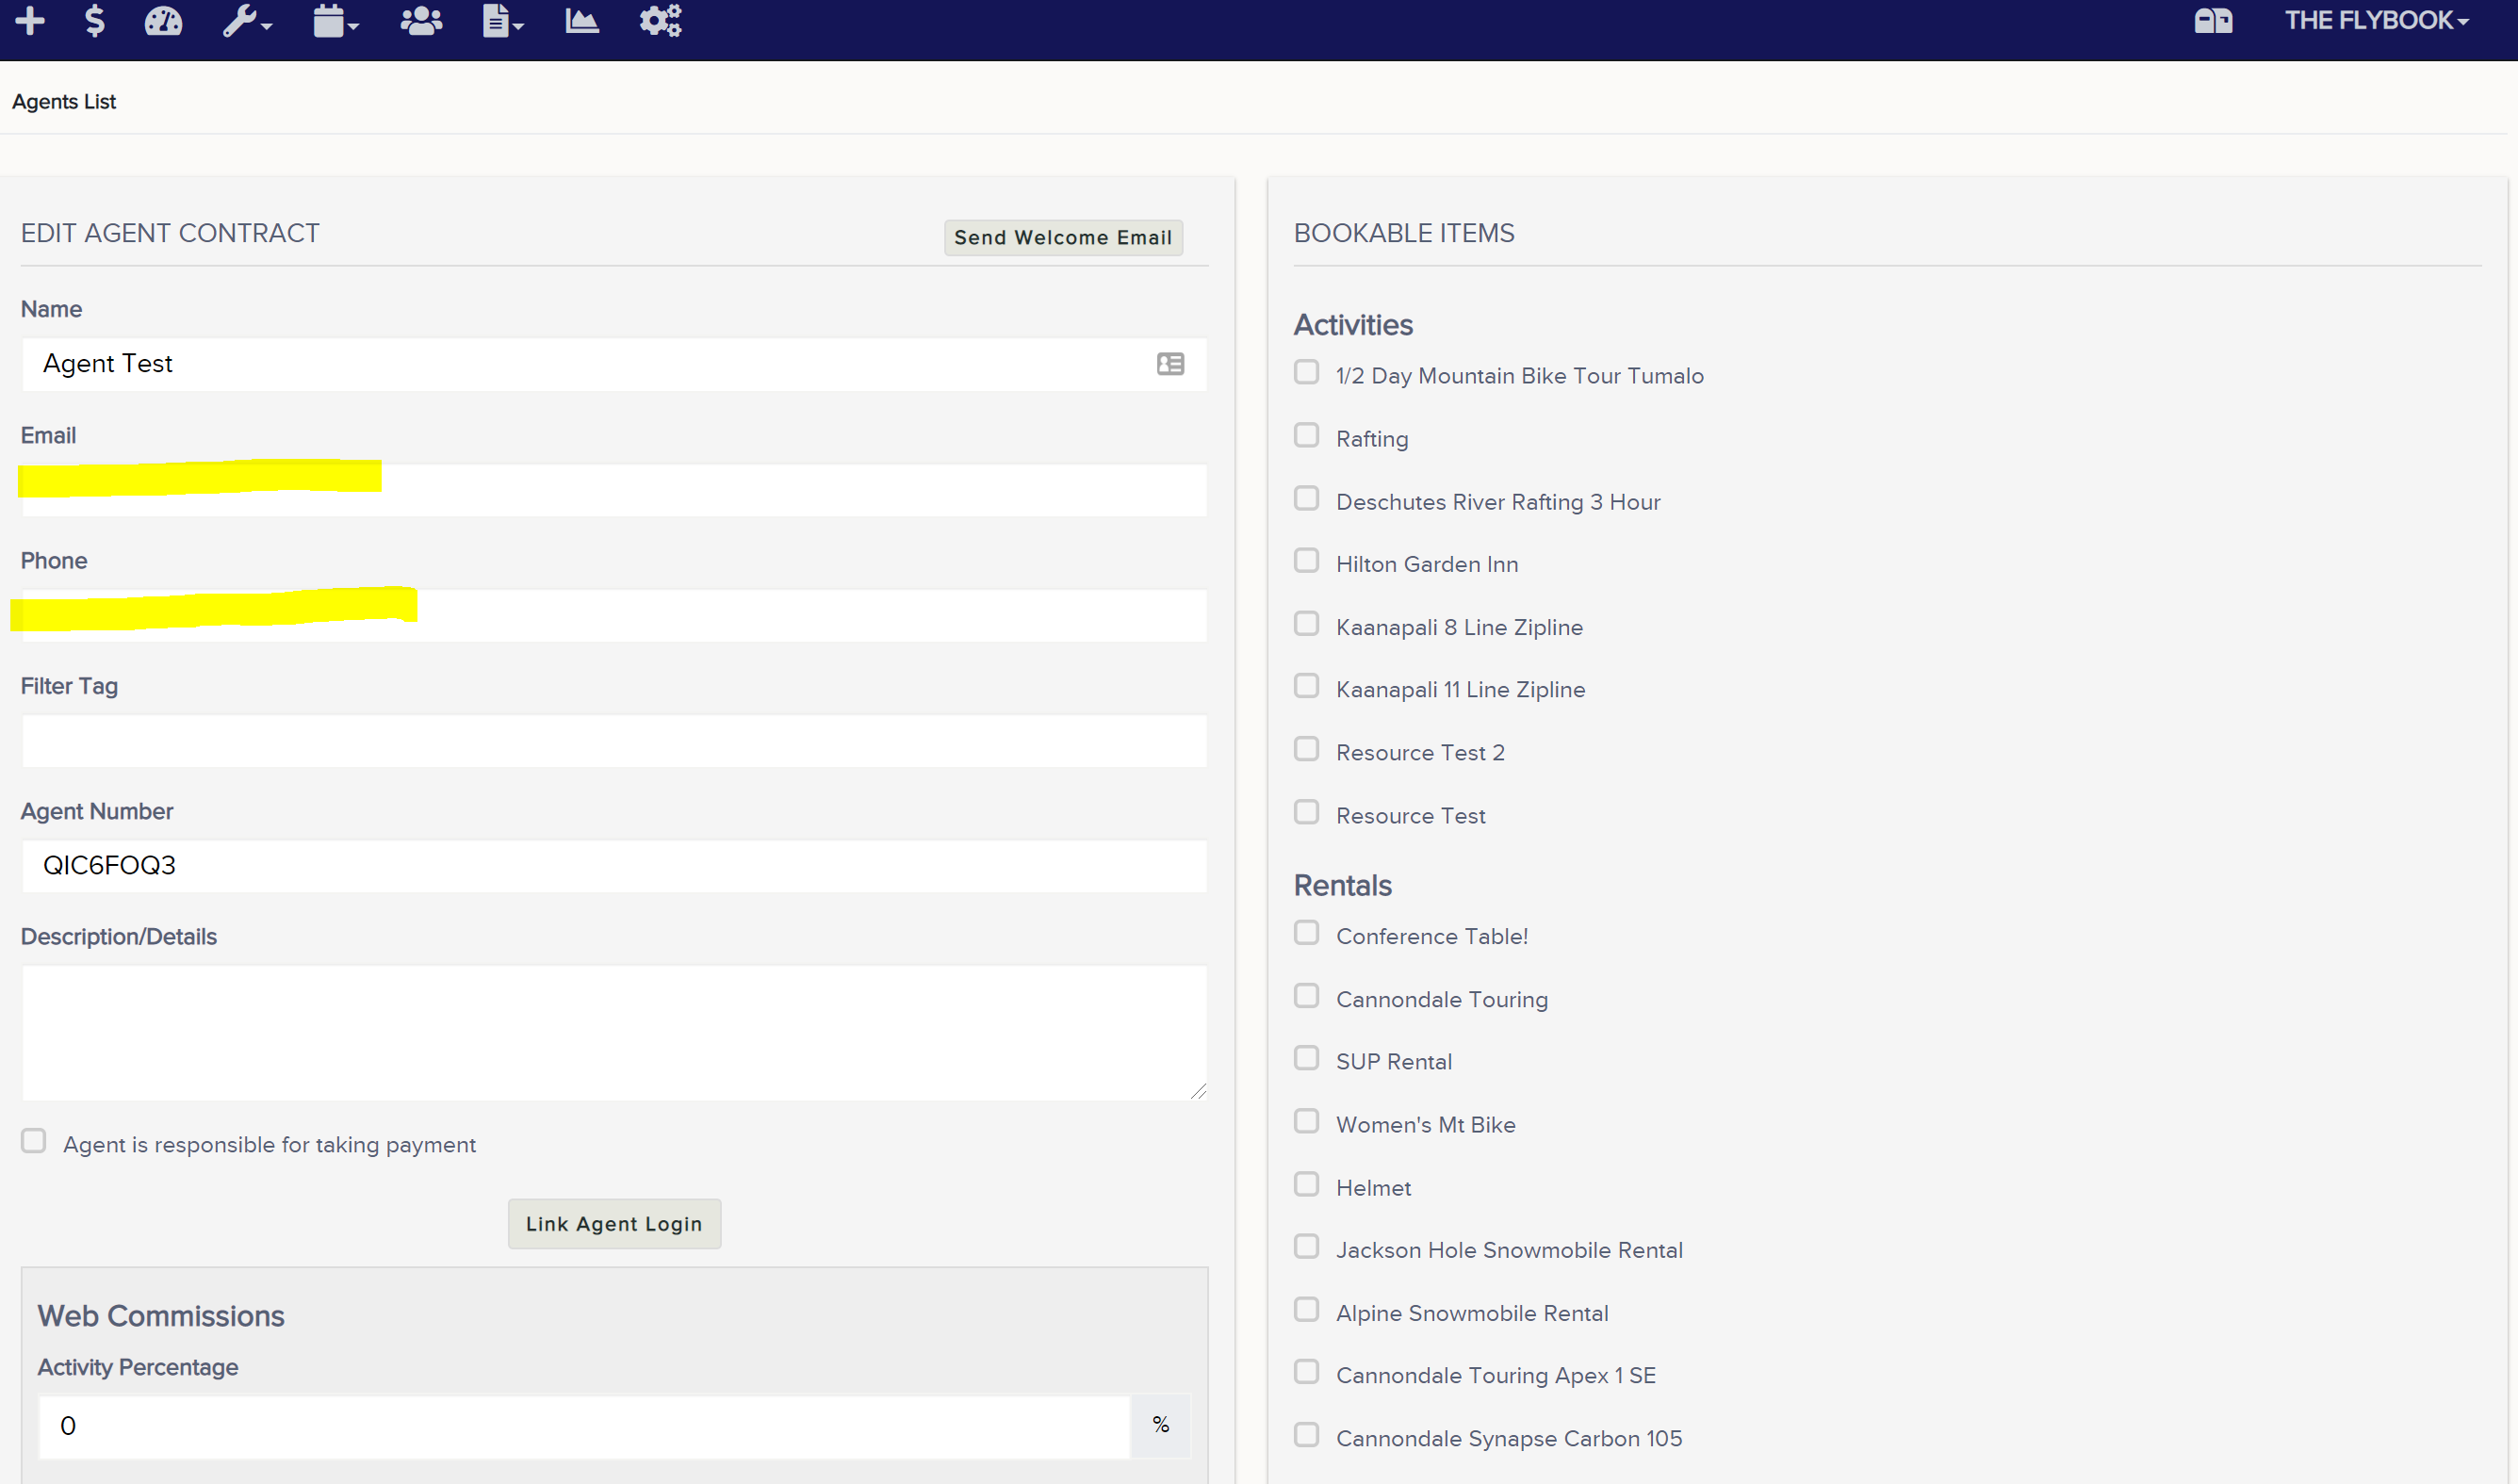Open the dollar sign payments icon
The width and height of the screenshot is (2518, 1484).
tap(95, 20)
